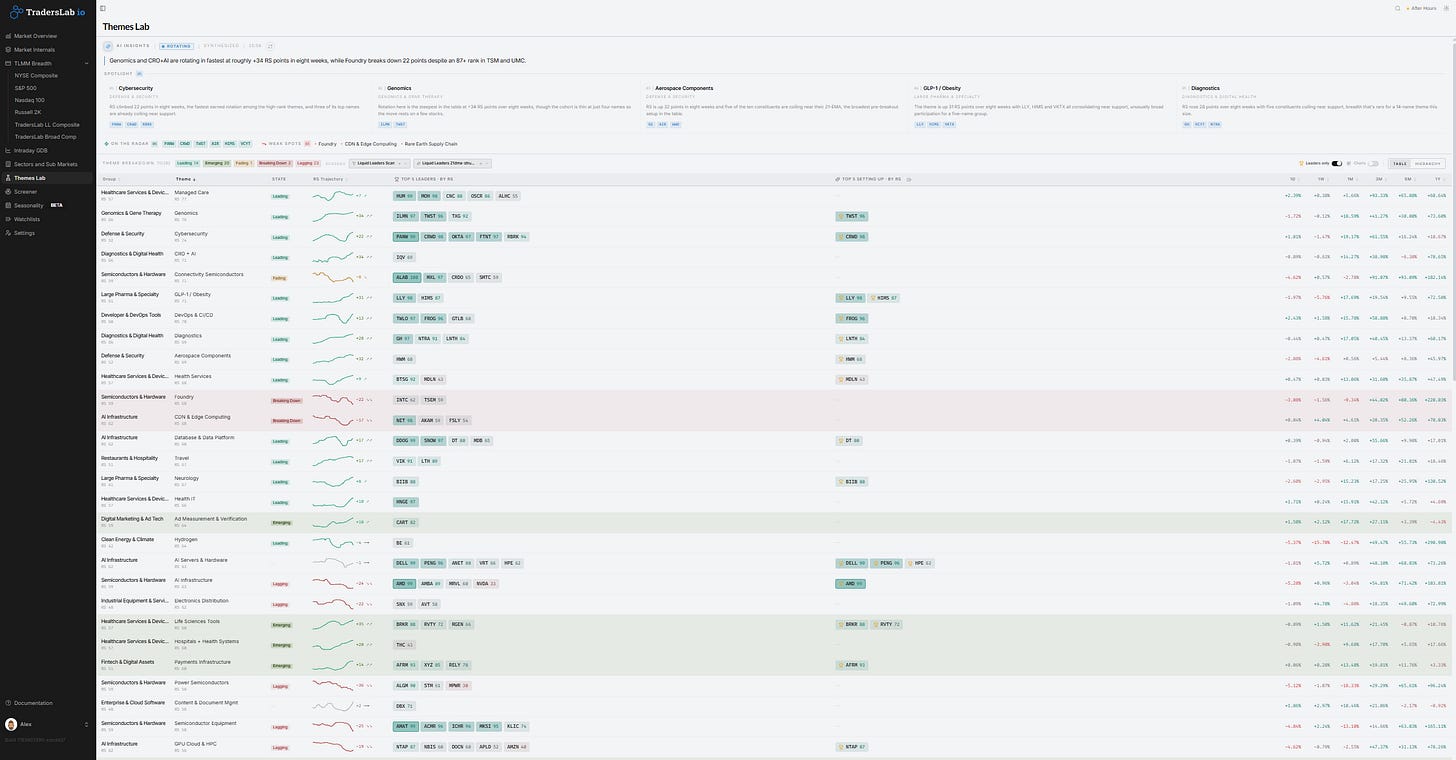Open Russell 2K in the sidebar

tap(29, 112)
